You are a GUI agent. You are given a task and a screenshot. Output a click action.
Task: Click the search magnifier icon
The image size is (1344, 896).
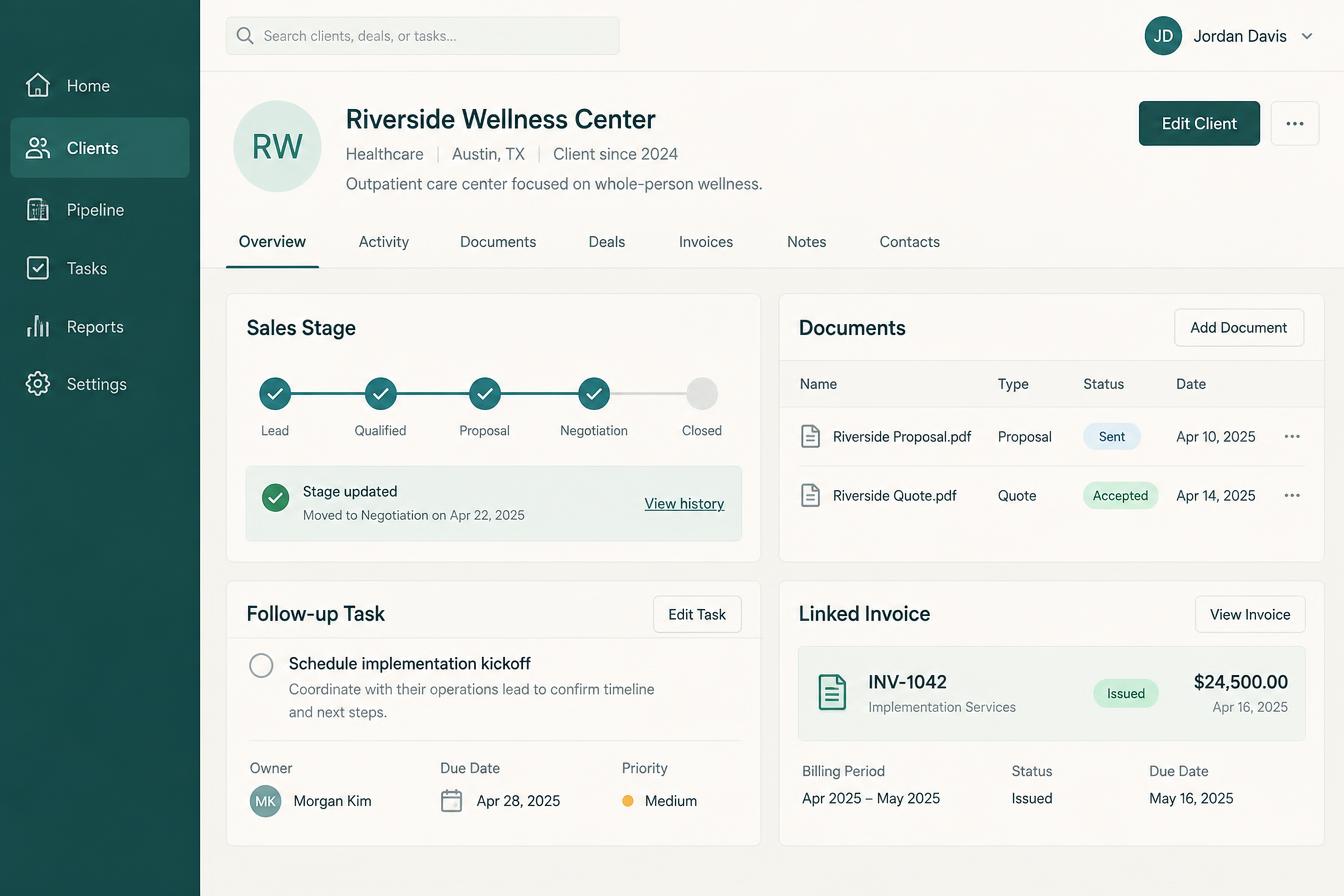coord(245,36)
